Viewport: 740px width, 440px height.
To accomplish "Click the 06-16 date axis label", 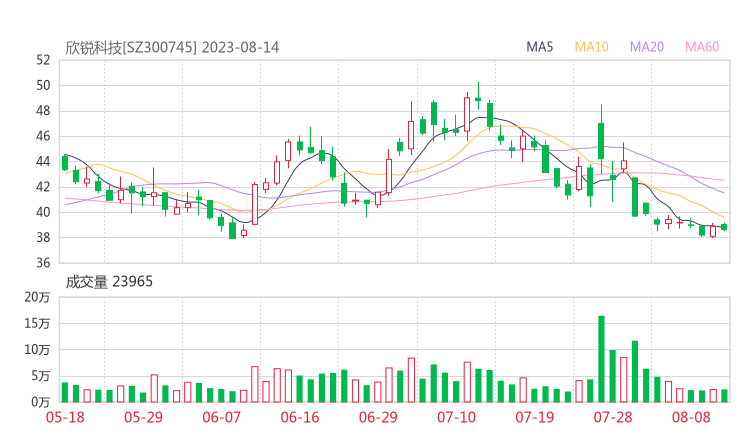I will pos(300,417).
